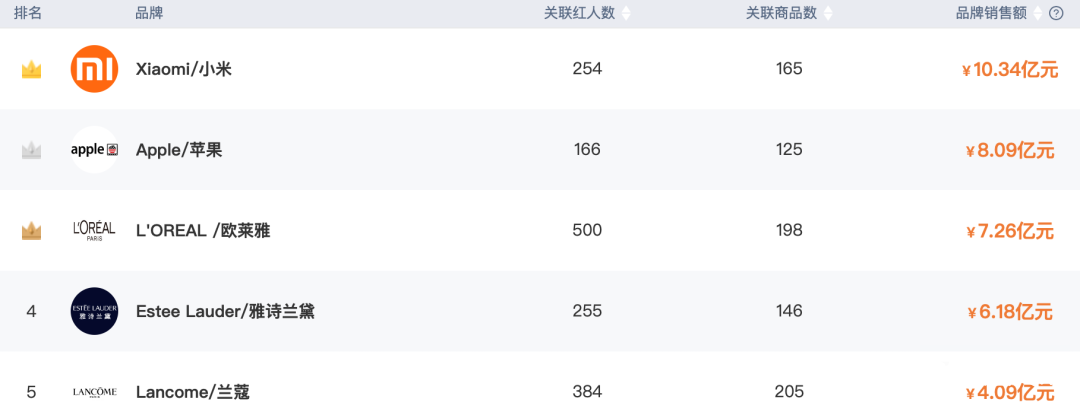The height and width of the screenshot is (418, 1080).
Task: Click the 品牌 column header
Action: (x=149, y=13)
